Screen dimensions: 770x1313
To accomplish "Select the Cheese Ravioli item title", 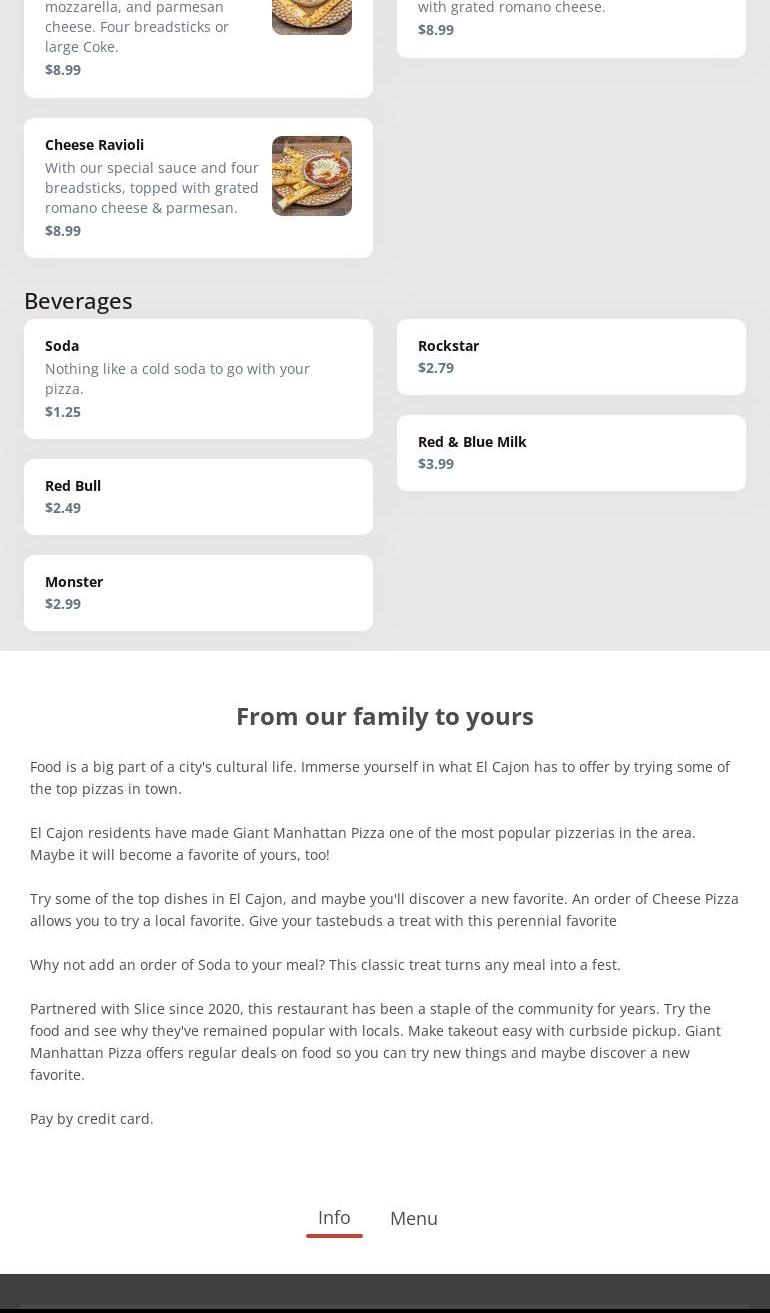I will tap(94, 145).
